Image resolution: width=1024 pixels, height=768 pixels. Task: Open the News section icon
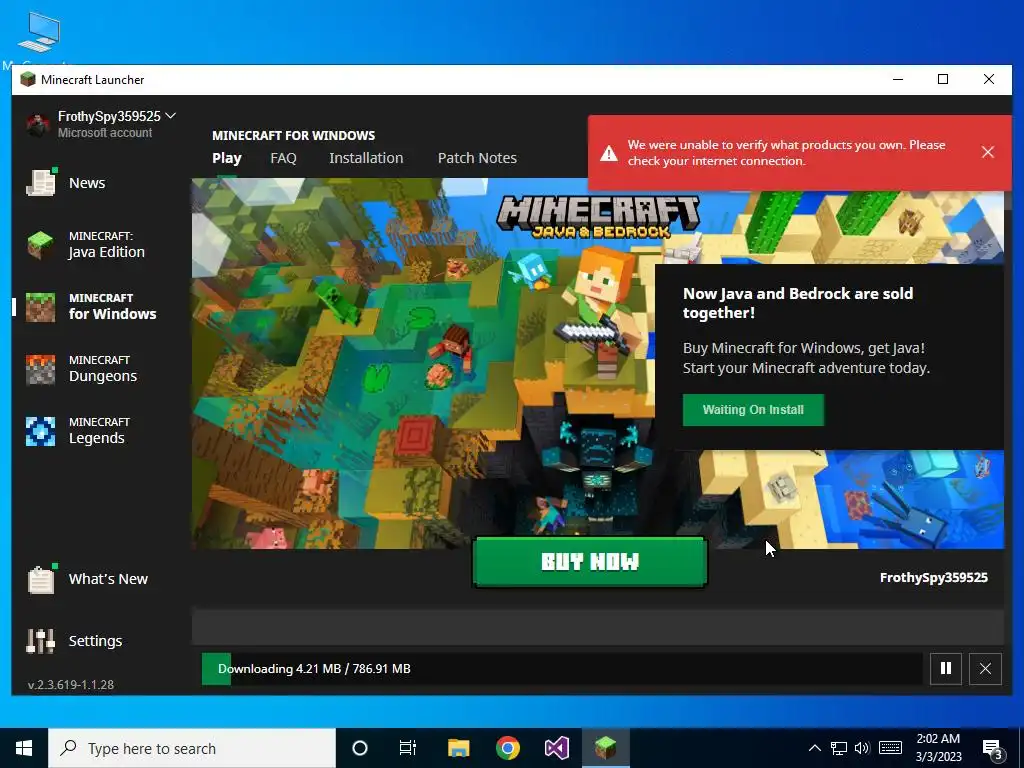41,183
